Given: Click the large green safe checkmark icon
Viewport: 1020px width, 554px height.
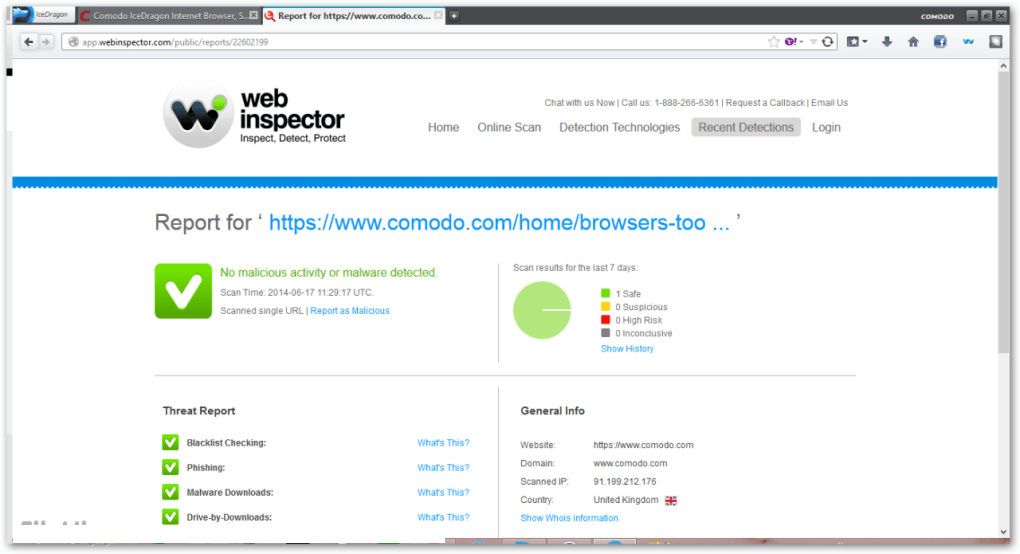Looking at the screenshot, I should pyautogui.click(x=183, y=291).
